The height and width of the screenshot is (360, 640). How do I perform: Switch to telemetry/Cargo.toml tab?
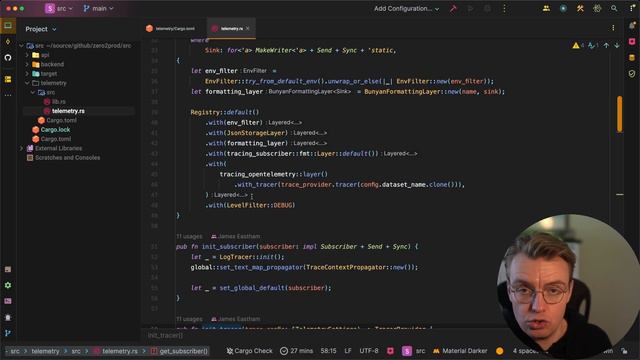(x=171, y=28)
